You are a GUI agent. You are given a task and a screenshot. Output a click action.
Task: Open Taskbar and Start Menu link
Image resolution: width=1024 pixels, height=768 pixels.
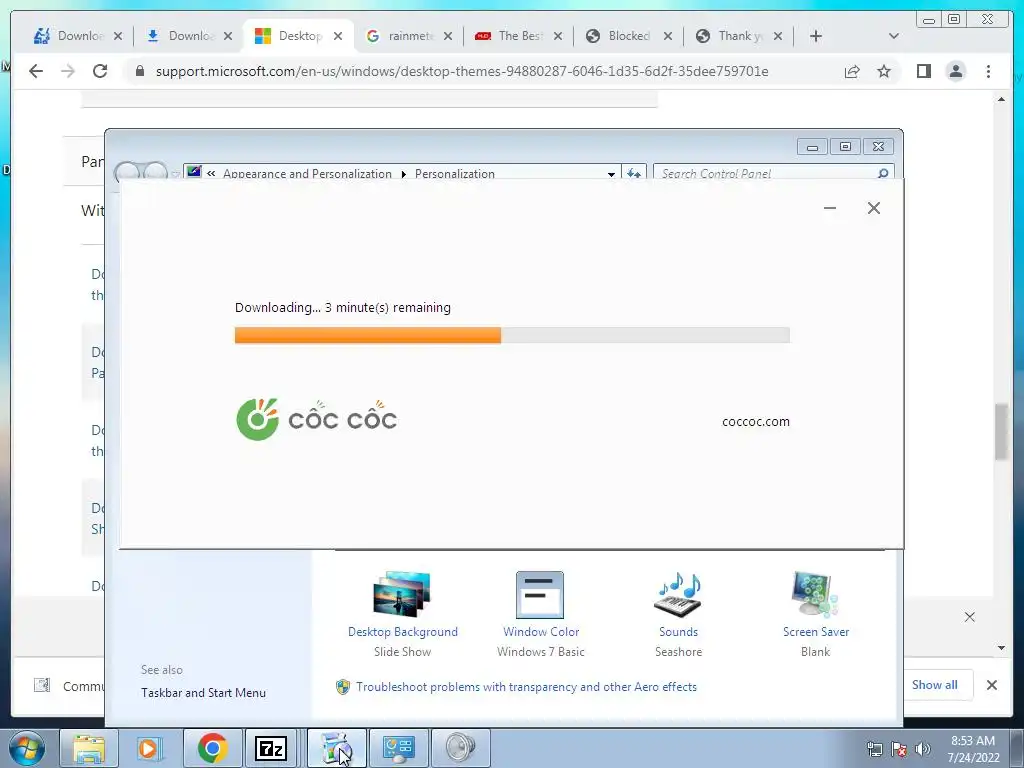coord(203,693)
